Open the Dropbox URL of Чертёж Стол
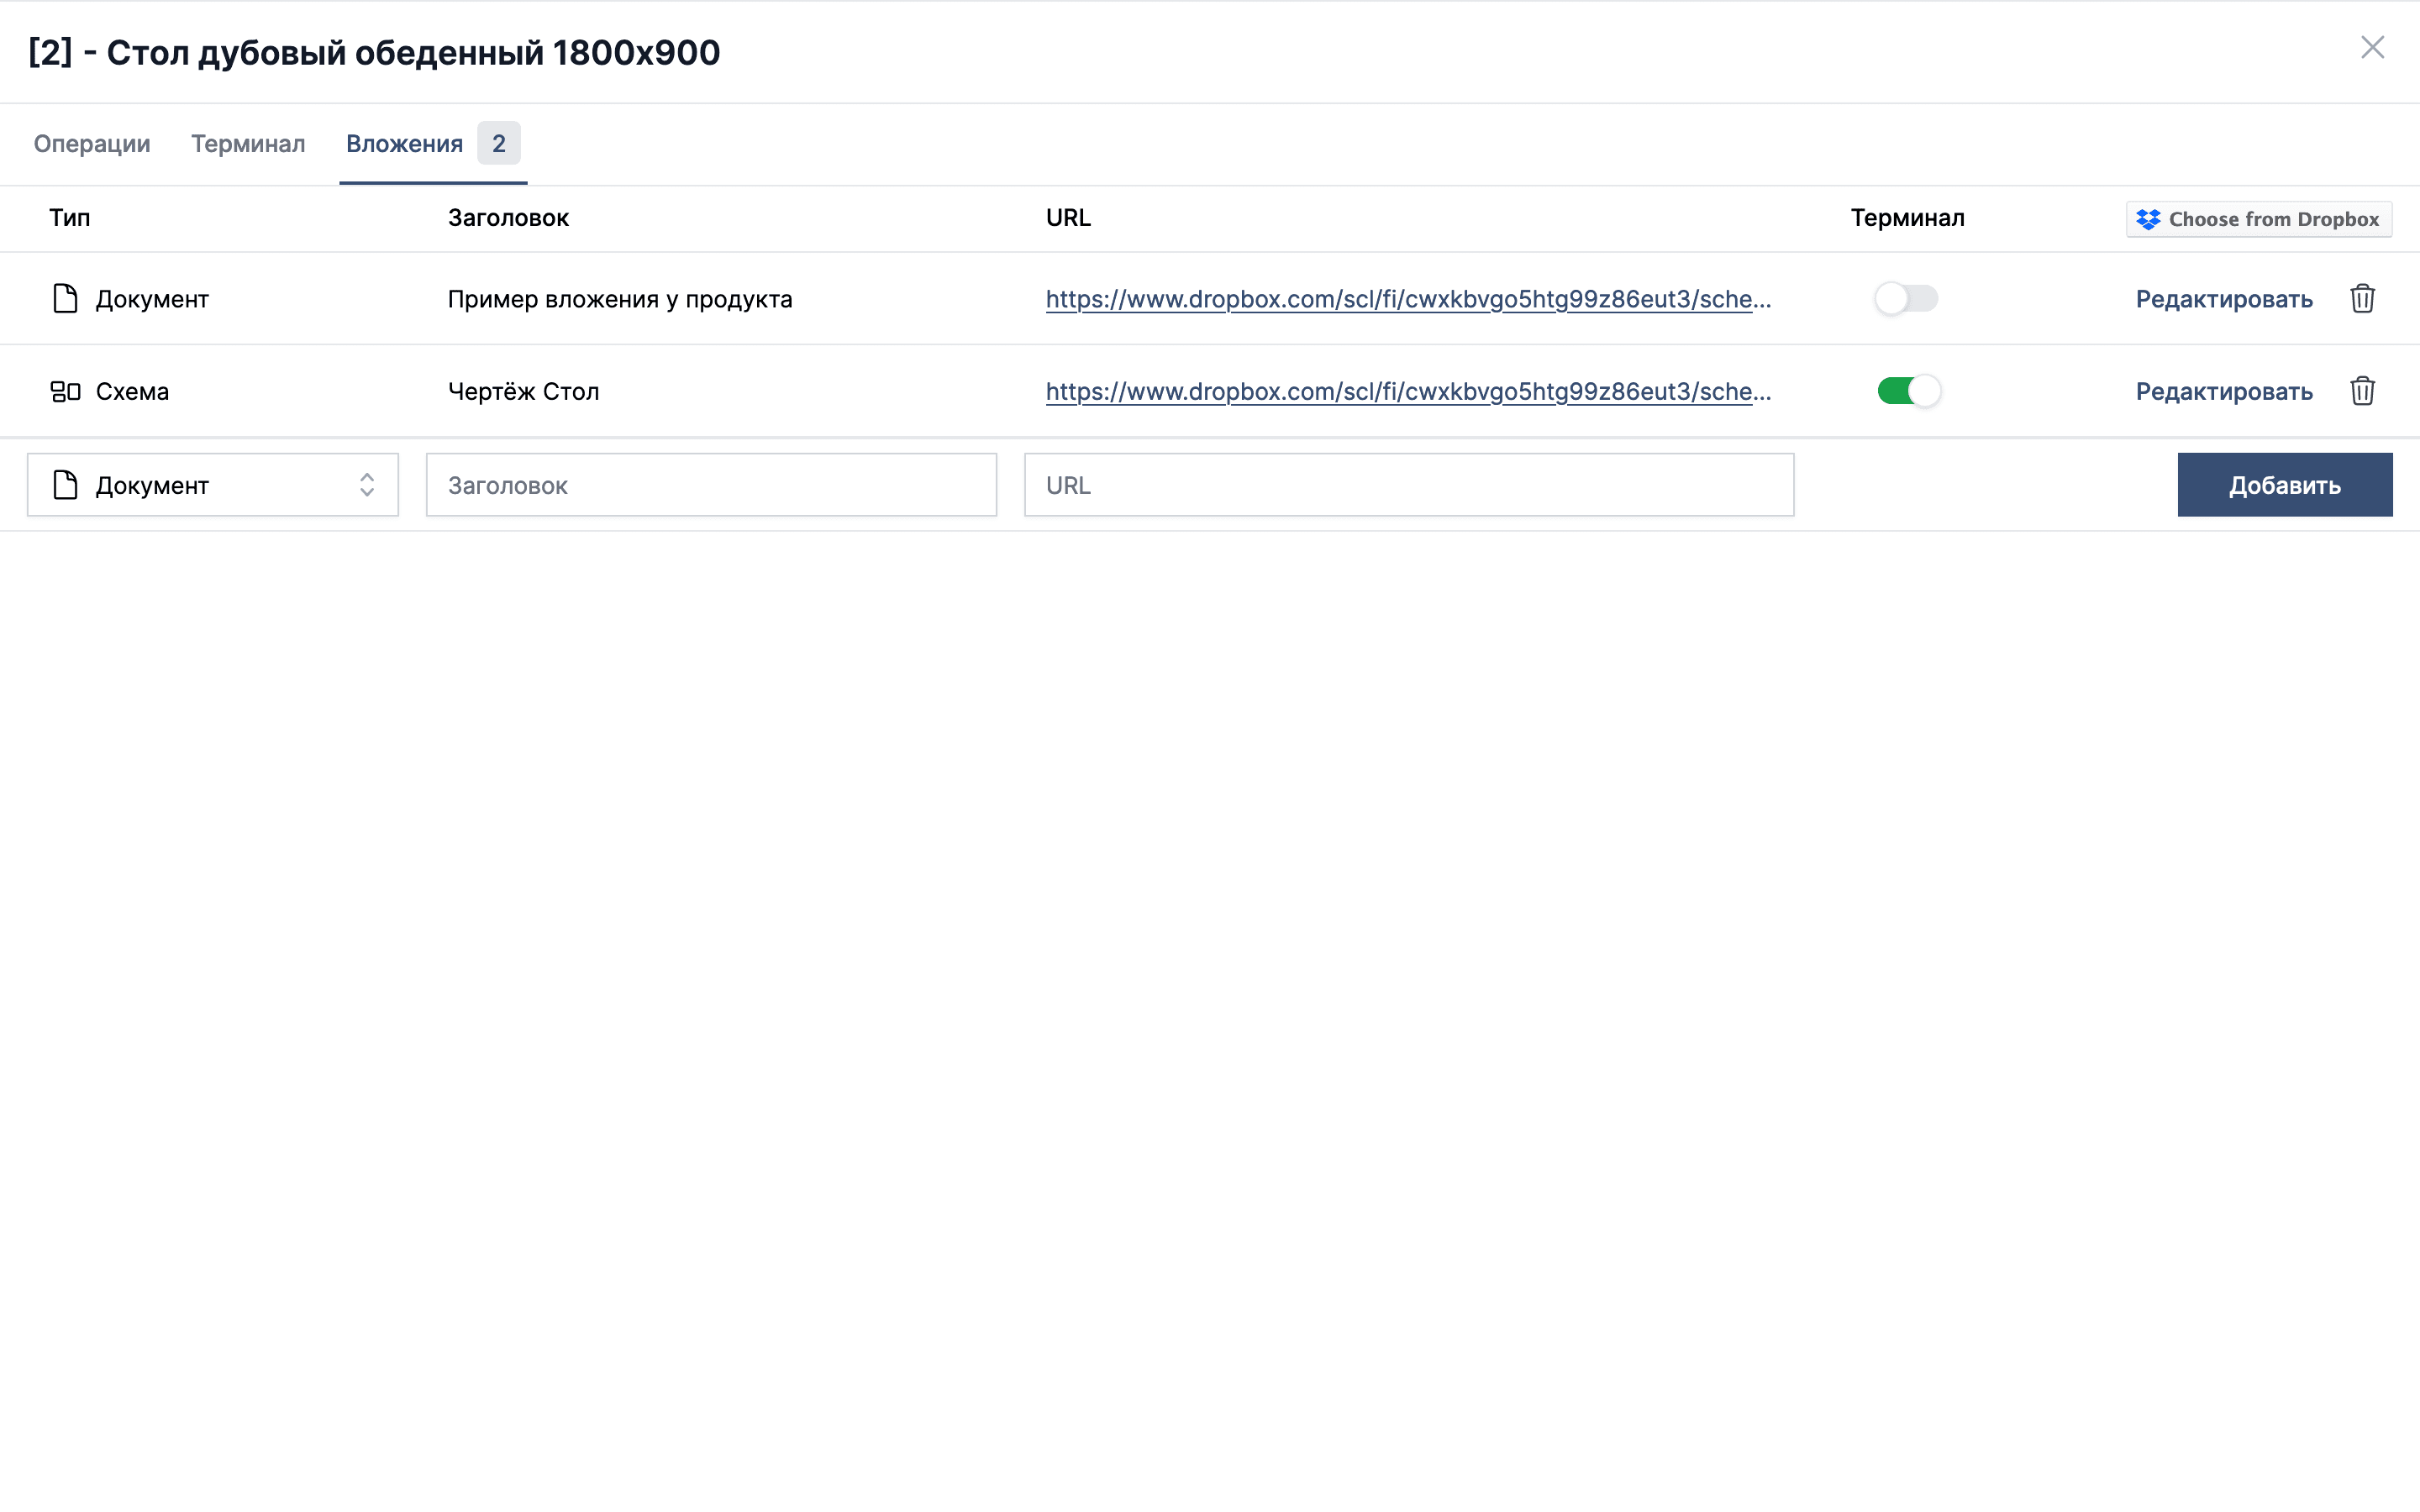This screenshot has height=1512, width=2420. [1407, 391]
